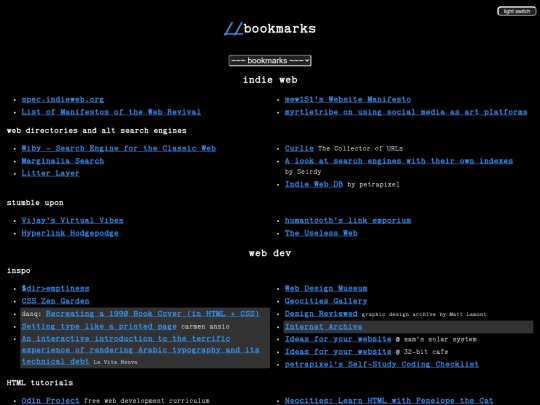Open the Litter Layer link

tap(50, 173)
